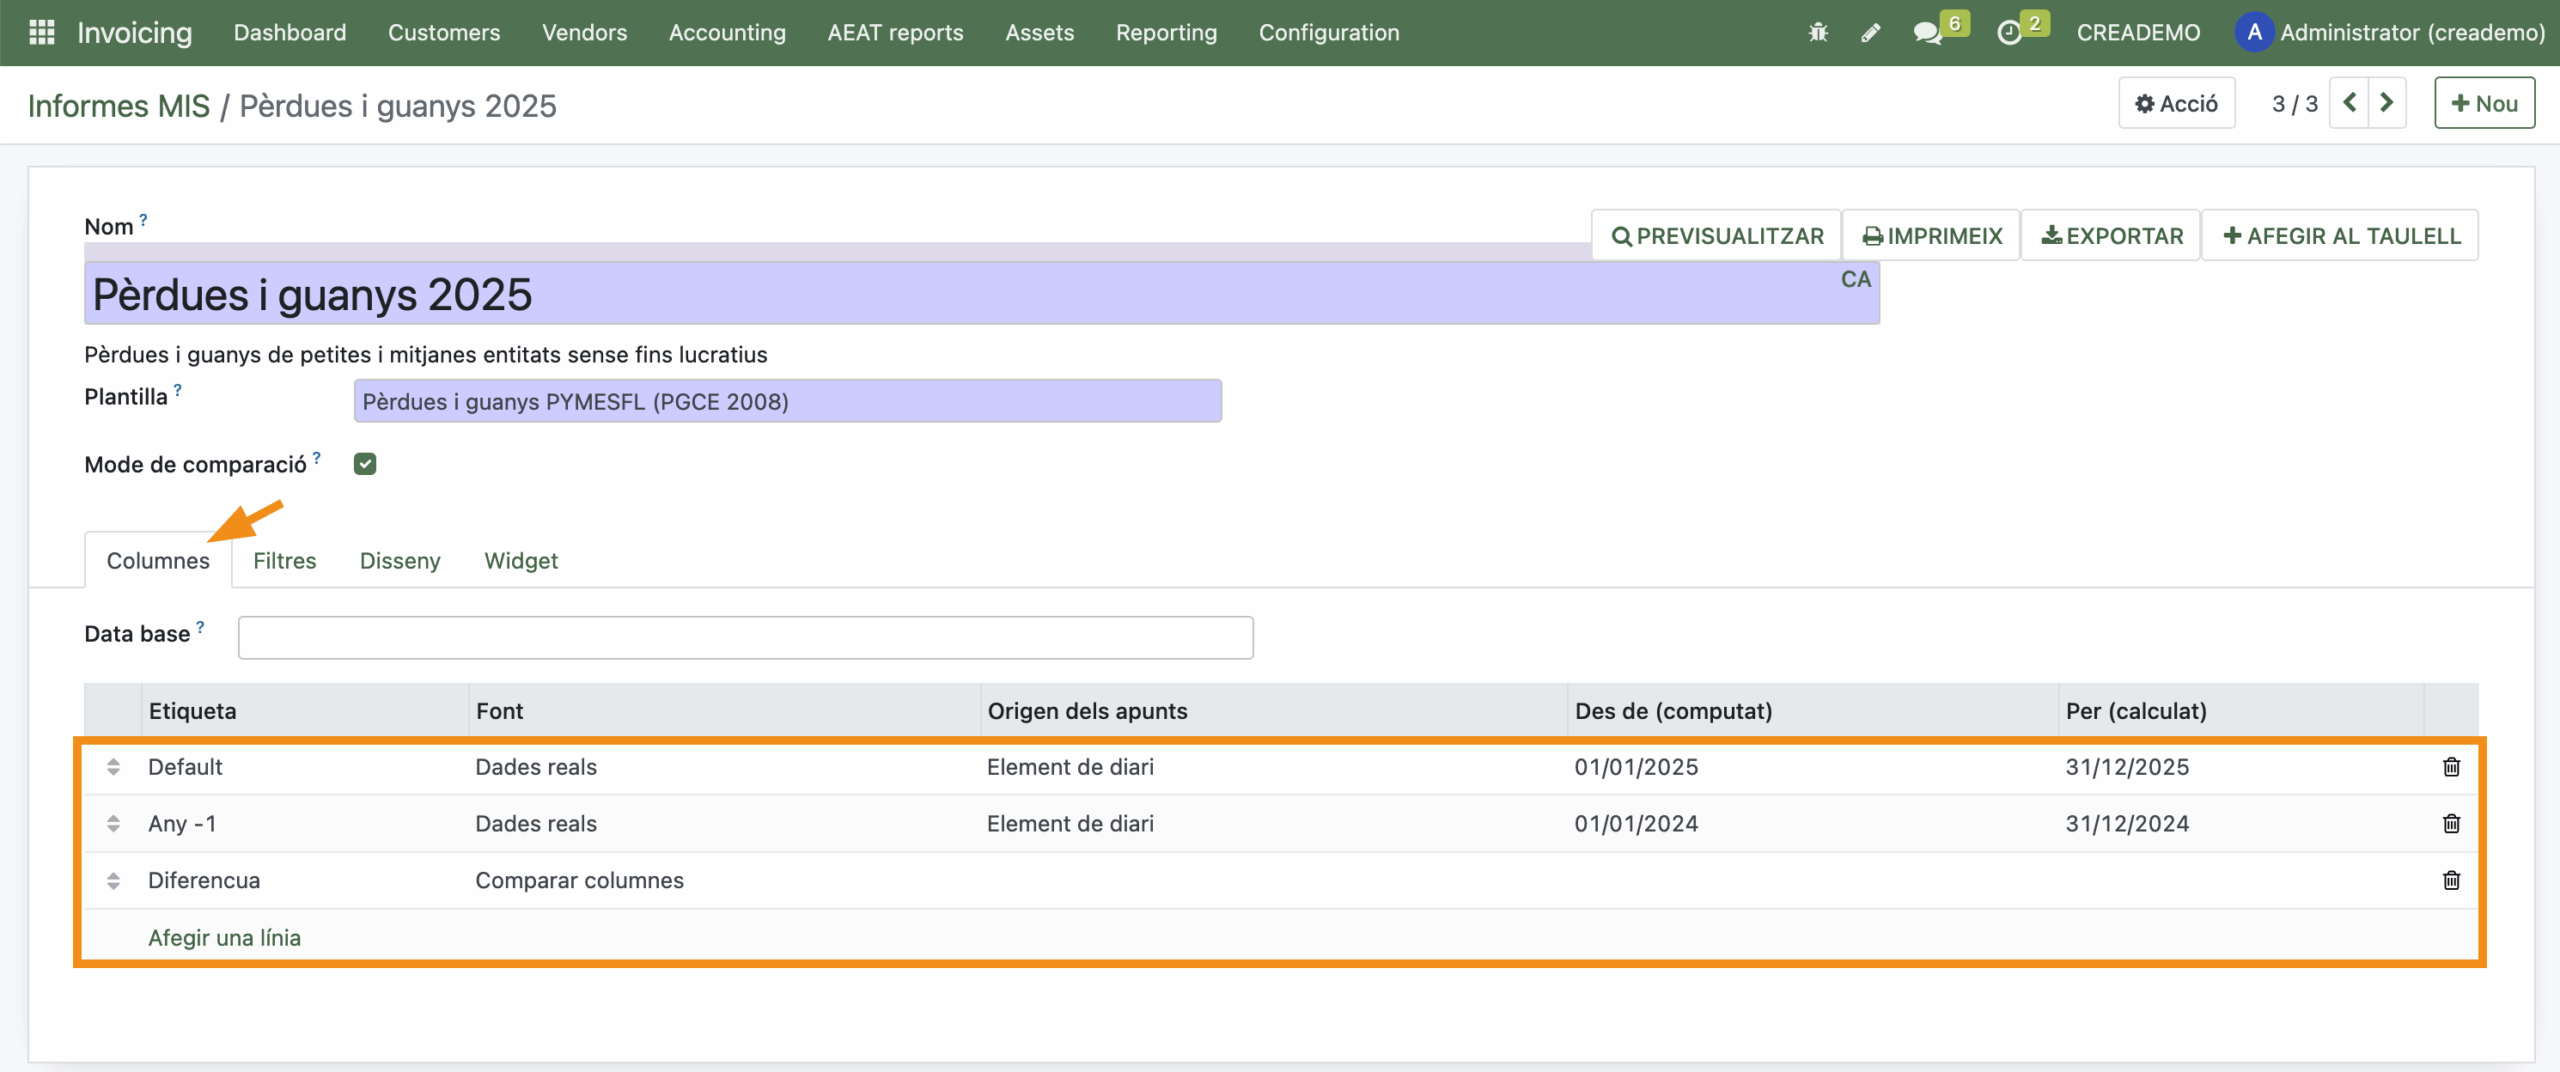The height and width of the screenshot is (1072, 2560).
Task: Click trash icon for Diferencua row
Action: pos(2451,881)
